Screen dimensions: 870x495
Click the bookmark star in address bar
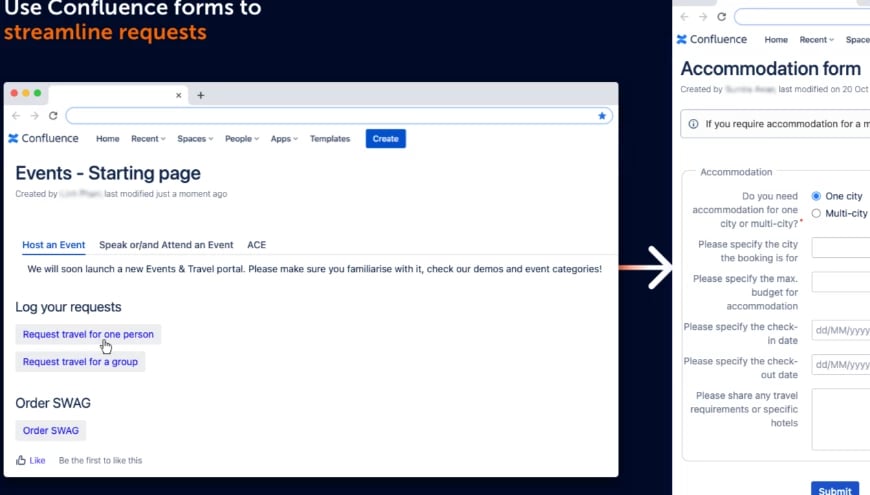point(601,115)
